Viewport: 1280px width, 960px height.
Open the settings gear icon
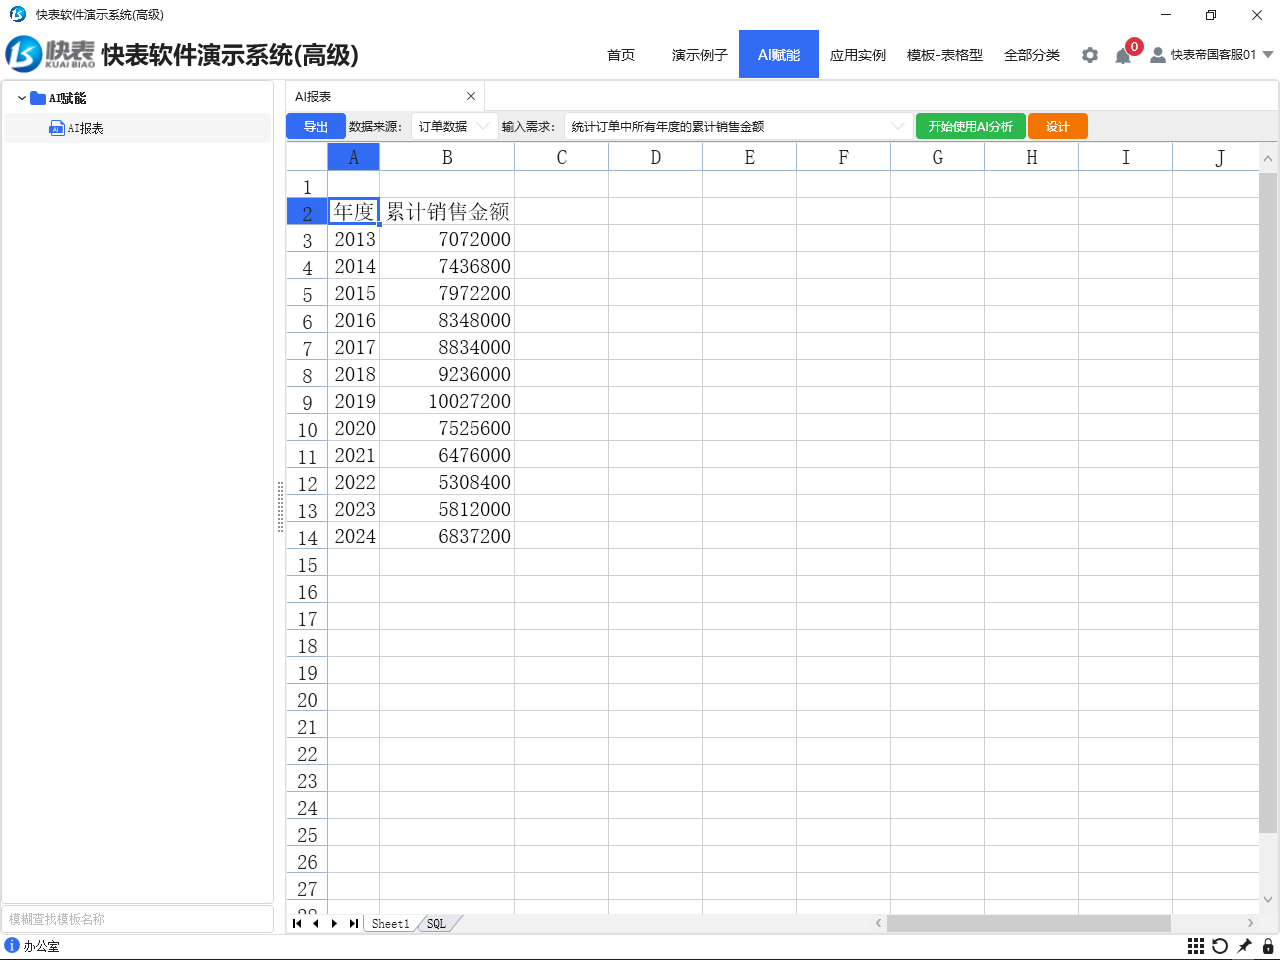coord(1090,55)
